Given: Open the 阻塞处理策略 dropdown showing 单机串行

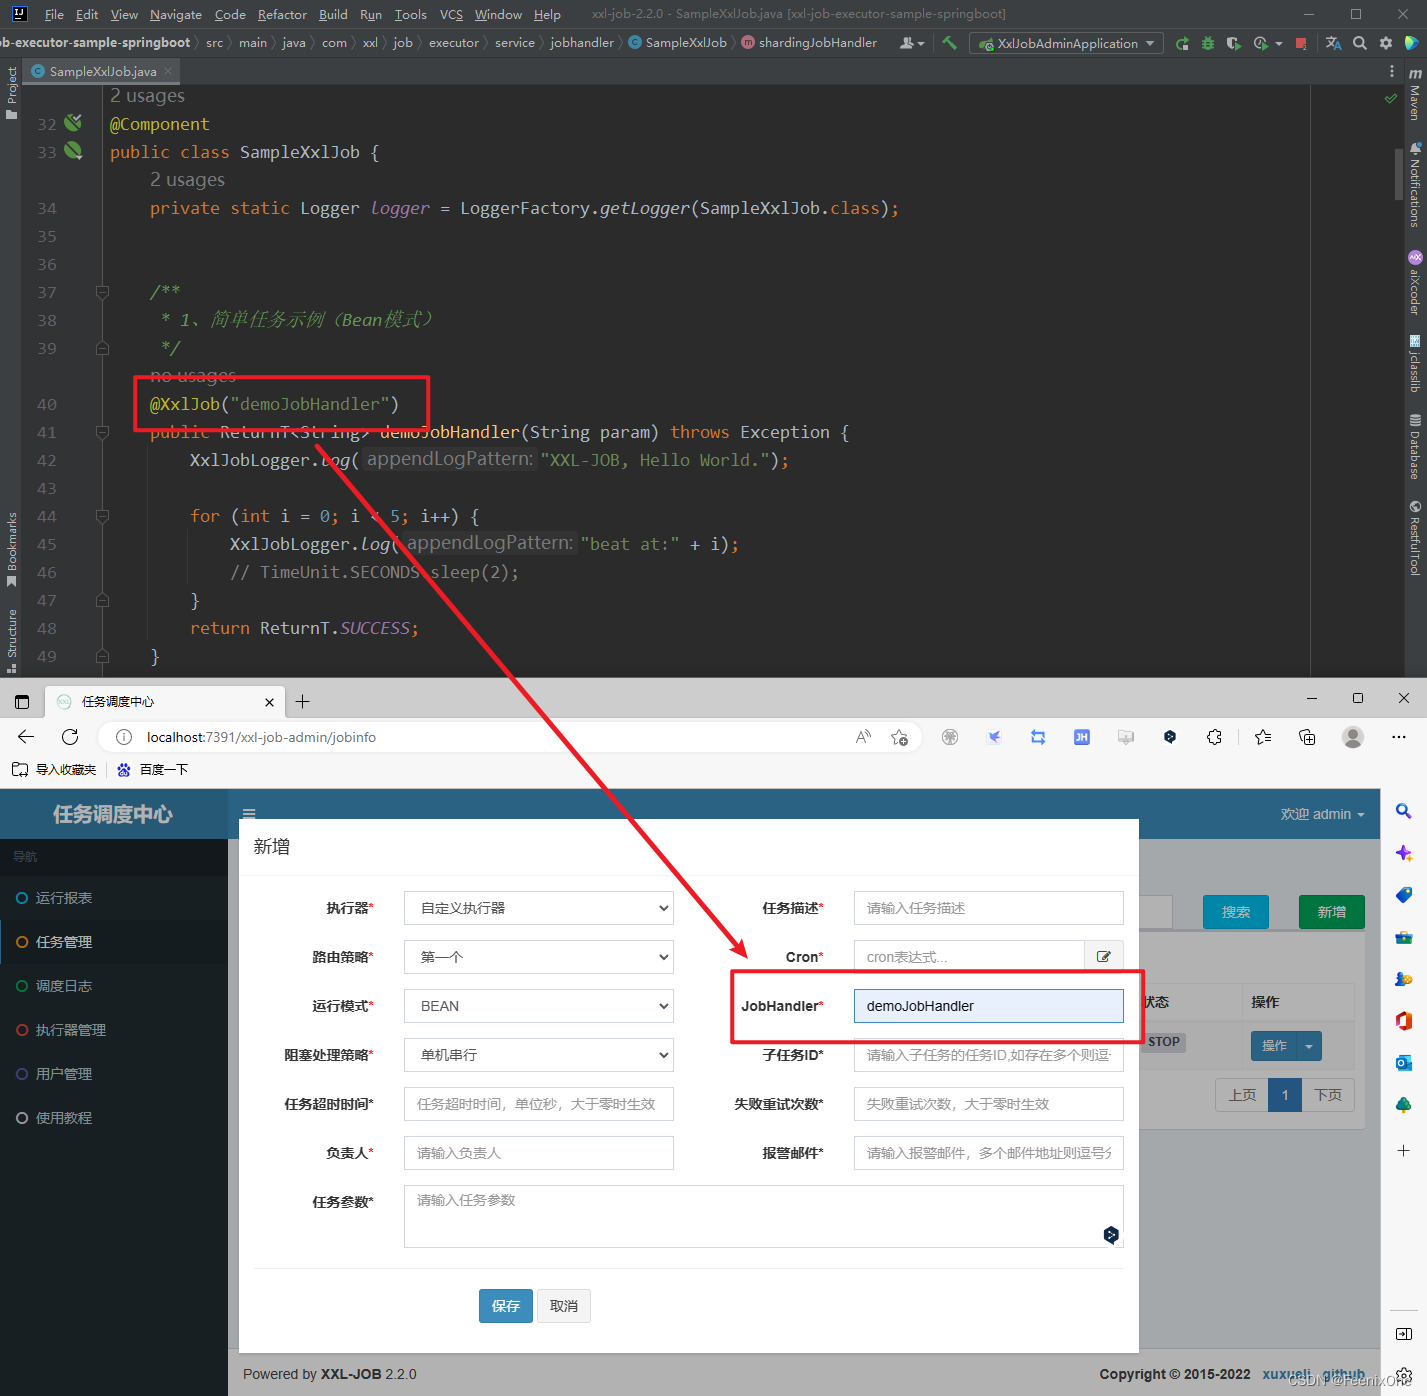Looking at the screenshot, I should (x=539, y=1055).
